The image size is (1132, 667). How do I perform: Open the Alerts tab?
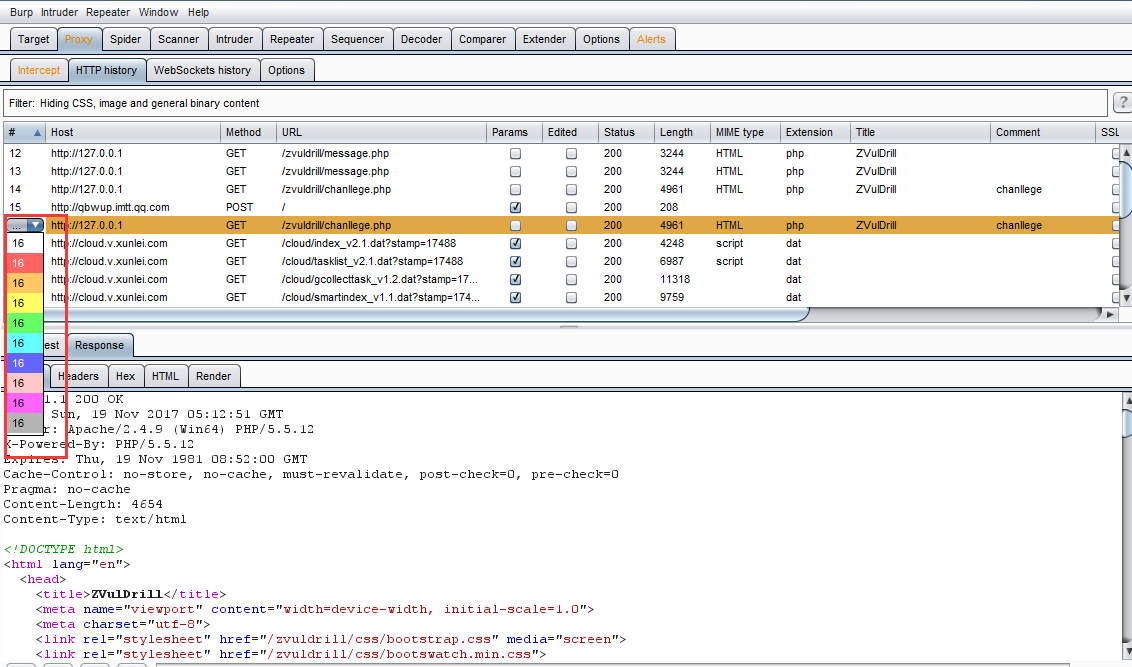[651, 39]
